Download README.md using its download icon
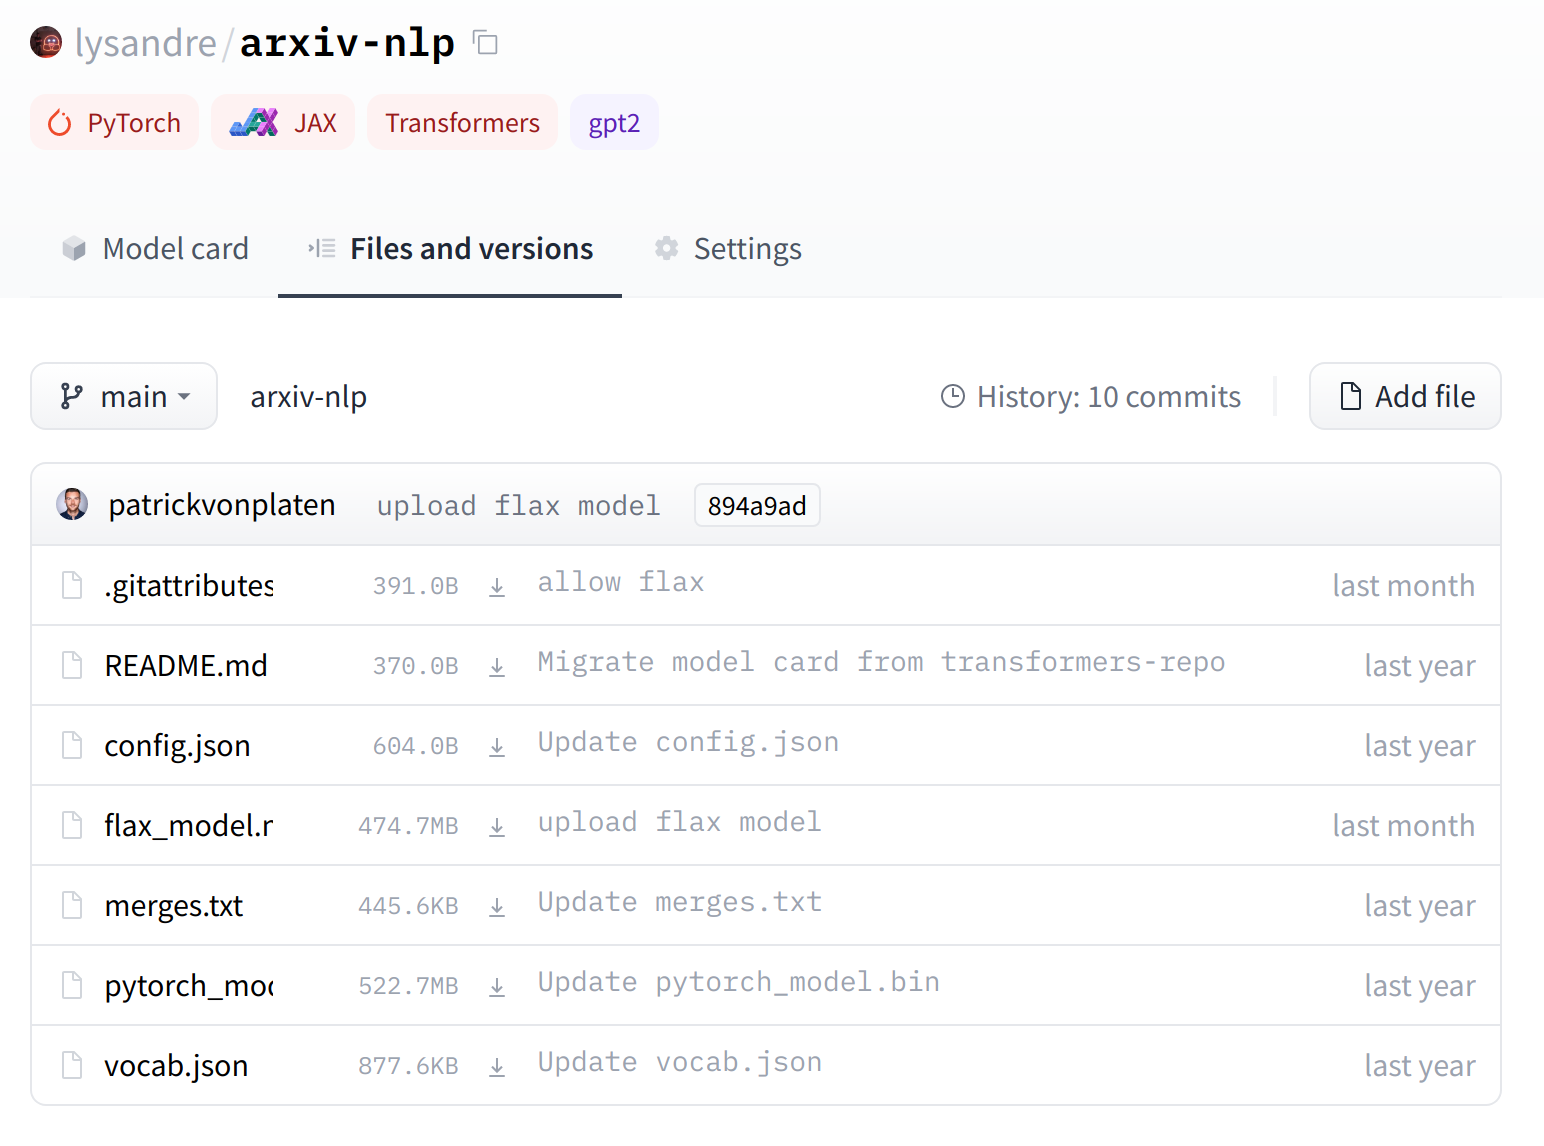The height and width of the screenshot is (1146, 1544). [x=497, y=667]
